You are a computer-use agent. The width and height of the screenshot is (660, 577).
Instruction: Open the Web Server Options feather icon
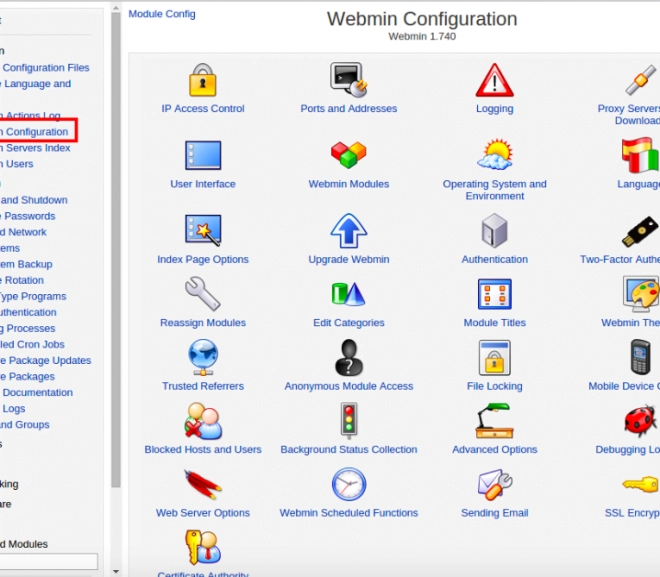(203, 484)
